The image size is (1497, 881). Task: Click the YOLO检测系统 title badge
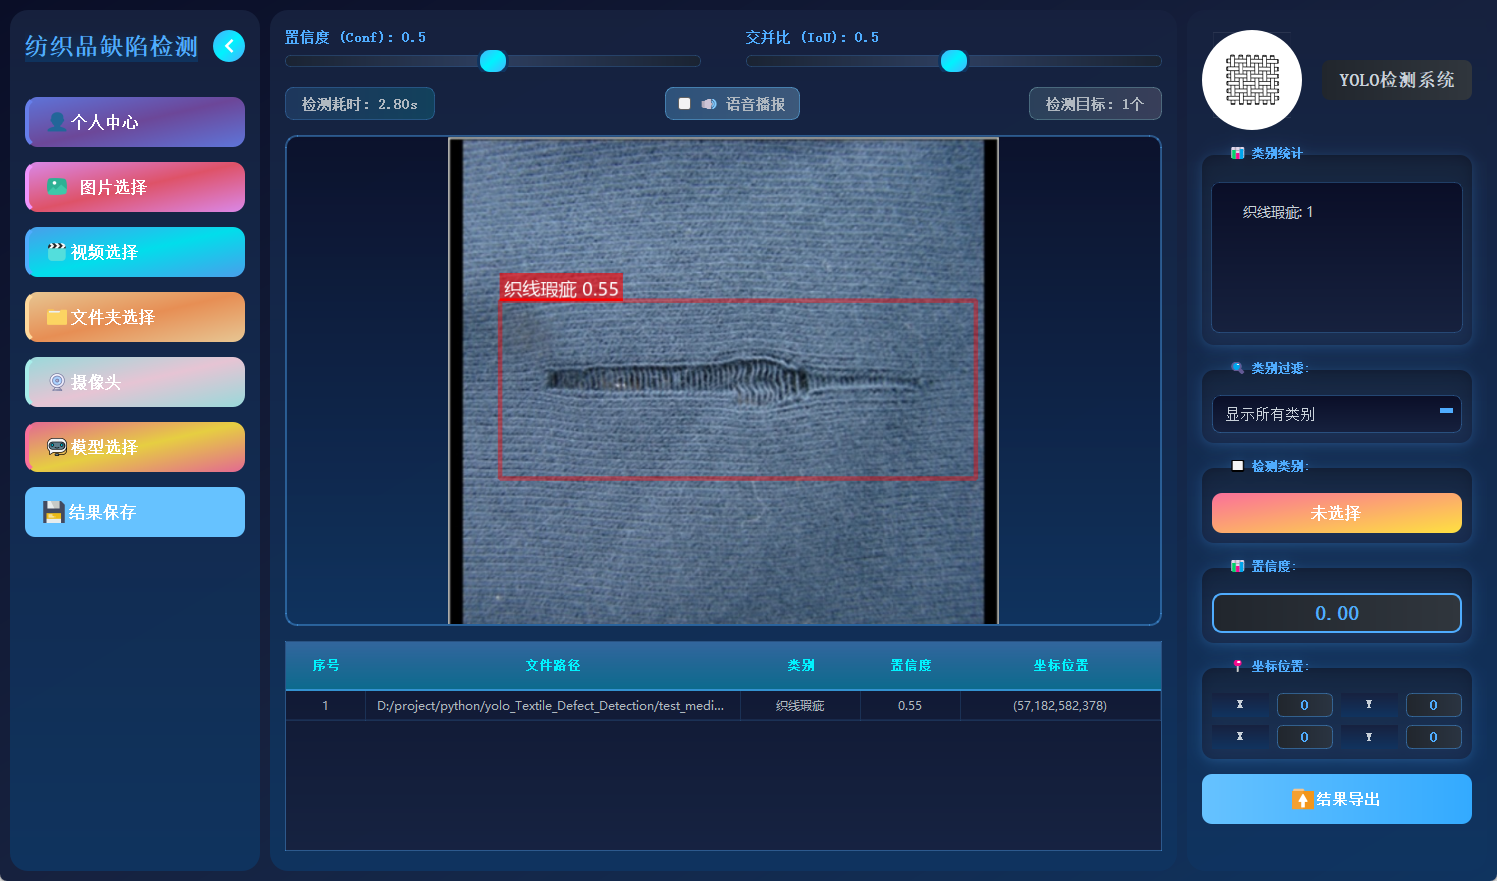coord(1397,80)
